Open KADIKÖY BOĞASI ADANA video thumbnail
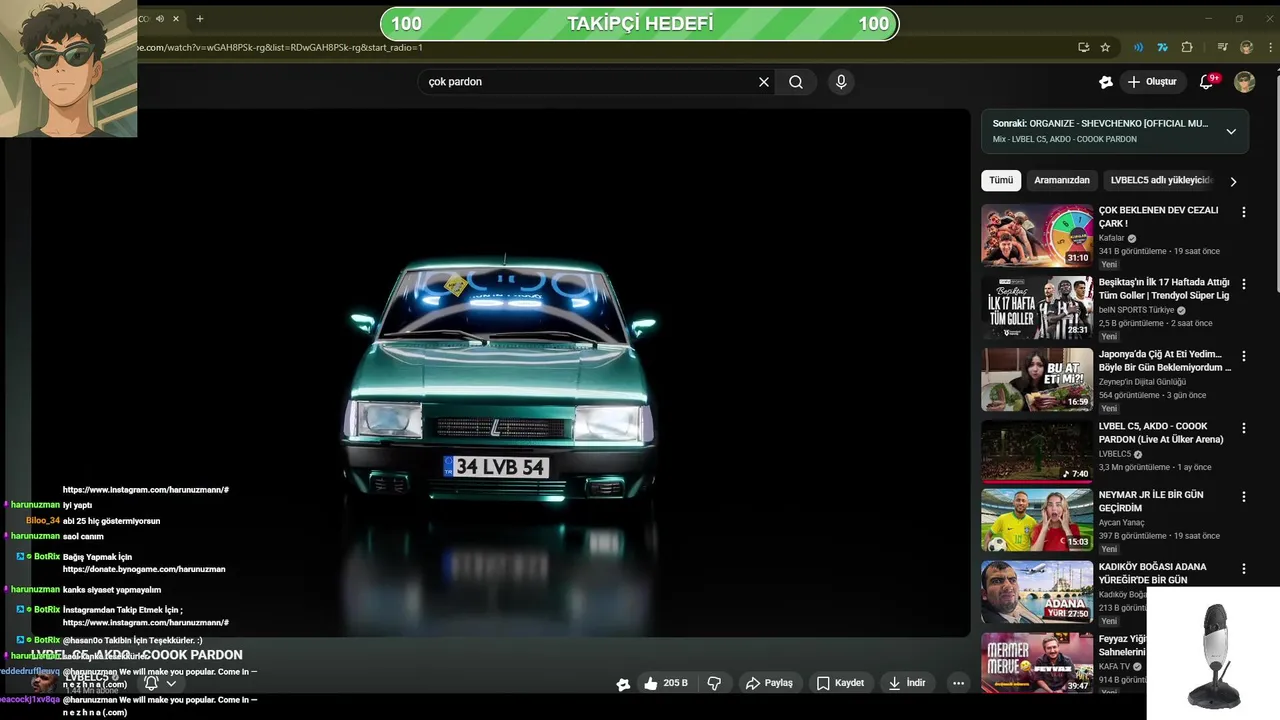Screen dimensions: 1280x720 click(x=1037, y=592)
